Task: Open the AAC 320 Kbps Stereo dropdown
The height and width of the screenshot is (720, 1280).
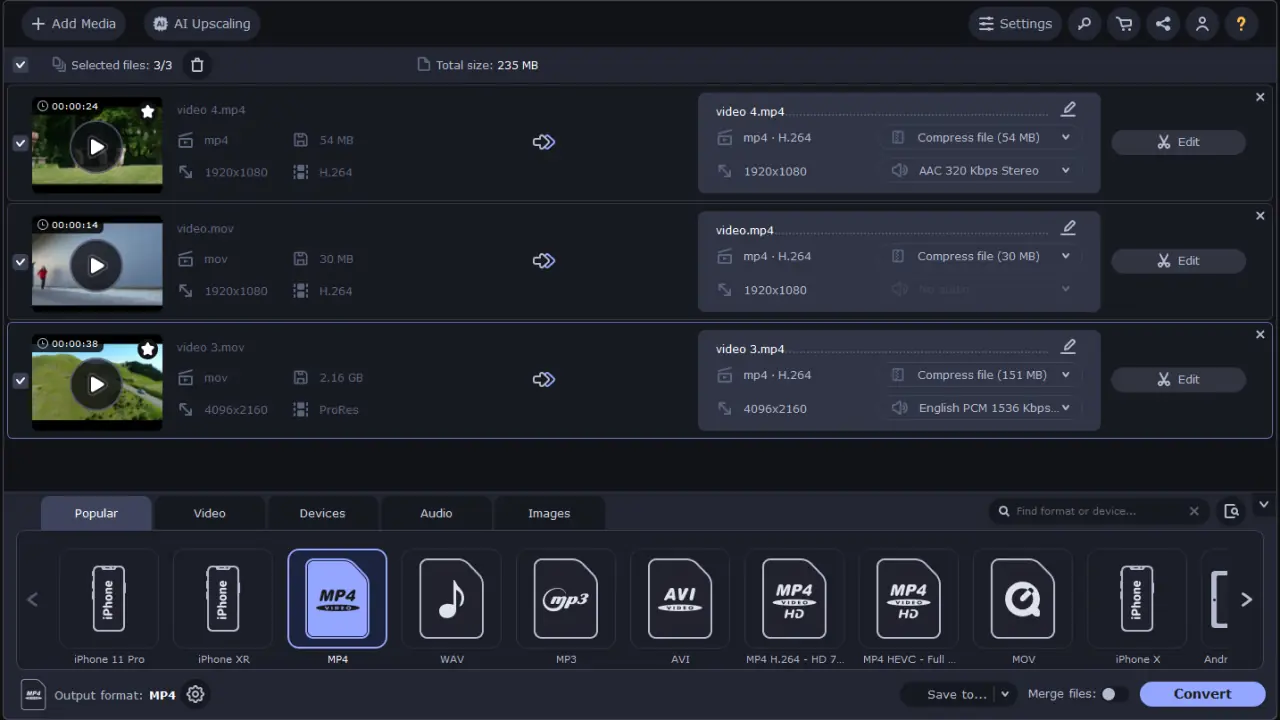Action: (1065, 171)
